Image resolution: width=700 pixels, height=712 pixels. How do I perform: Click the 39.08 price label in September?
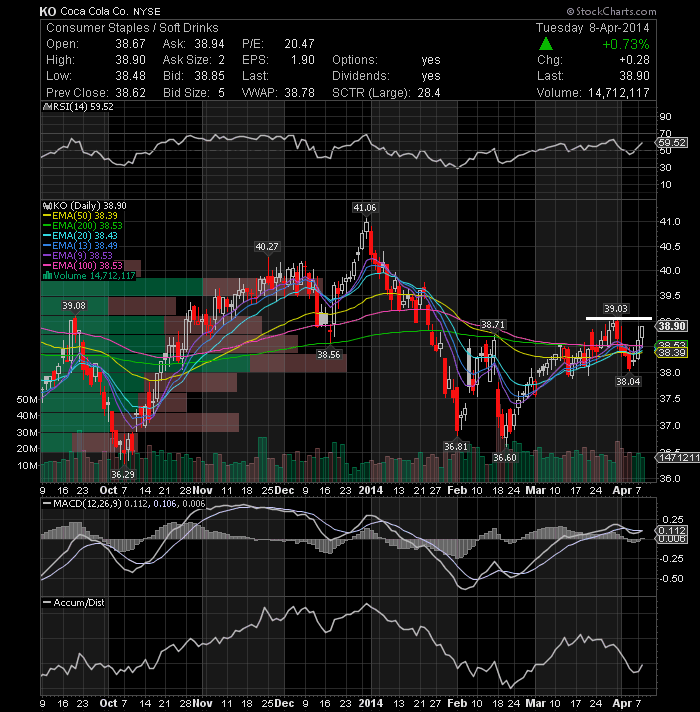74,306
